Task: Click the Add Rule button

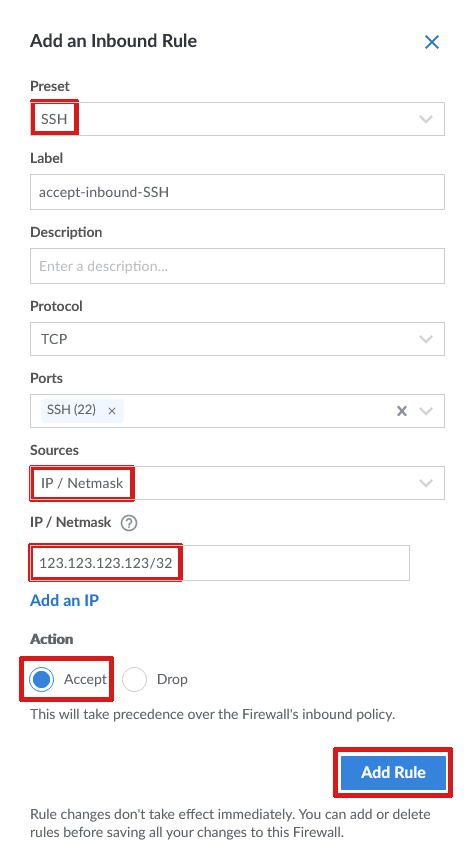Action: point(393,772)
